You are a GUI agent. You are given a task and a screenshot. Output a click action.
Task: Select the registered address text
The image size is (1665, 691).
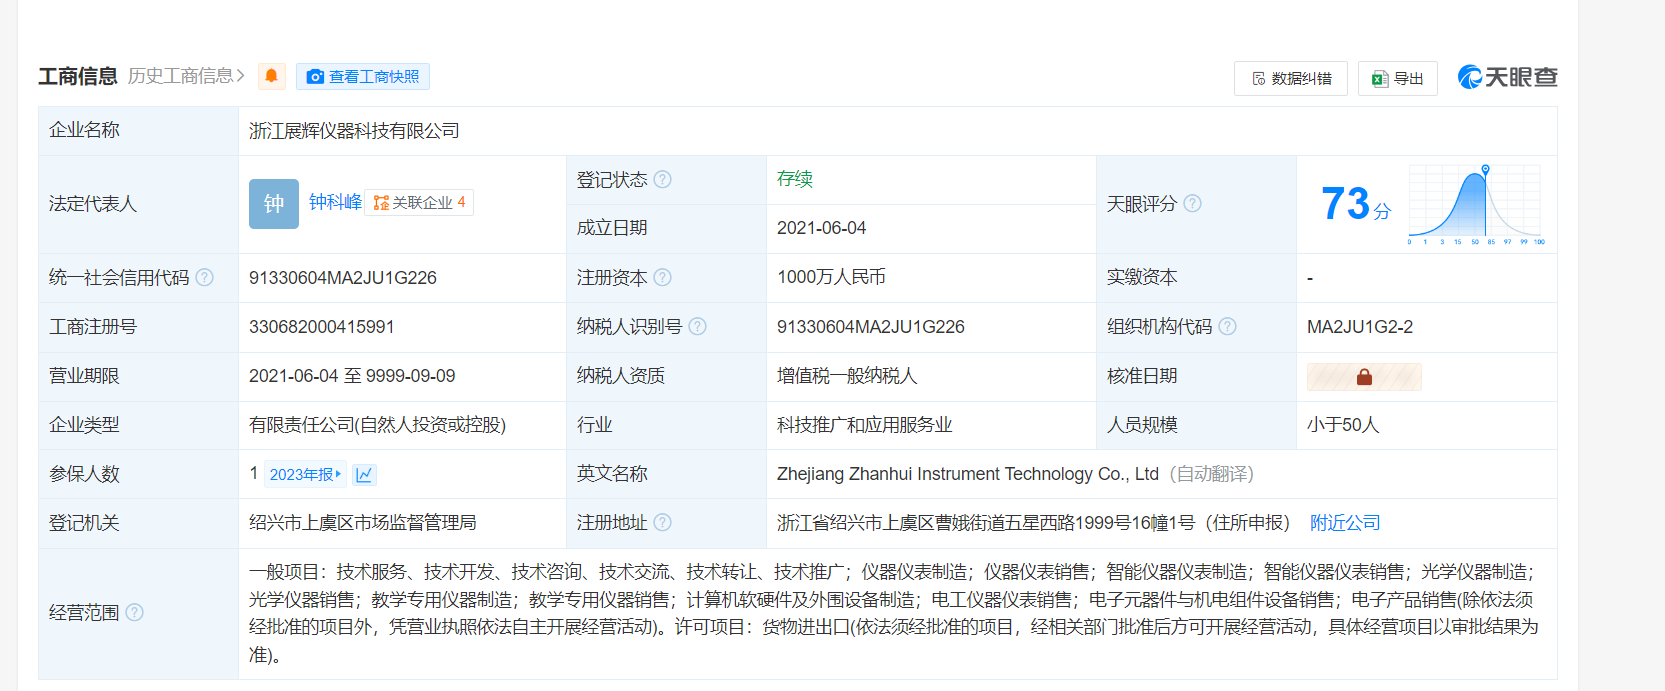[1034, 523]
